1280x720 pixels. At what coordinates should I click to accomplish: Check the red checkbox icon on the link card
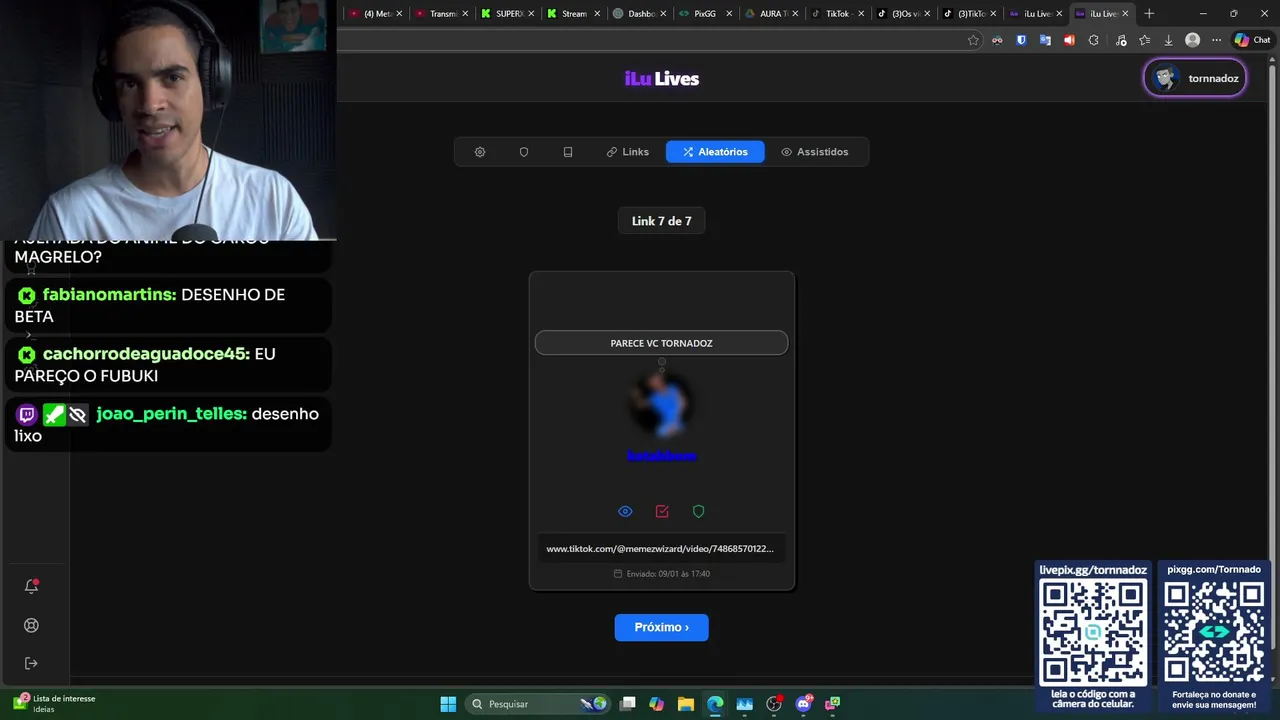click(x=662, y=511)
